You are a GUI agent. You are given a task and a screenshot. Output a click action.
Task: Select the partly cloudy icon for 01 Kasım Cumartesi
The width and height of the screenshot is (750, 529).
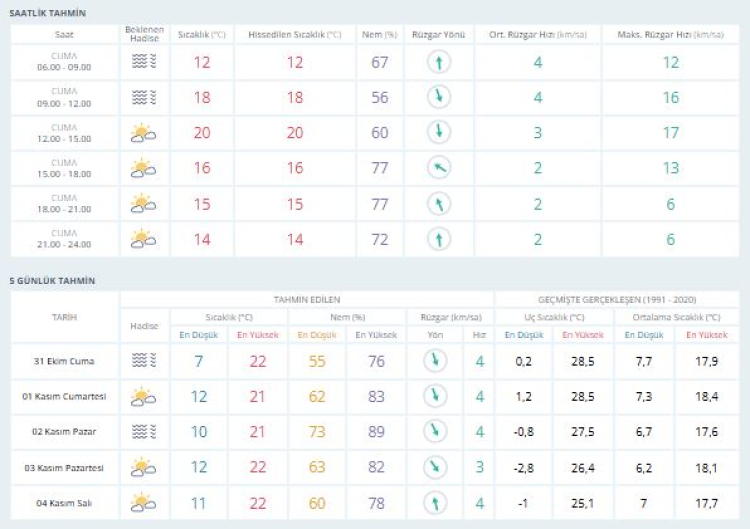(144, 397)
